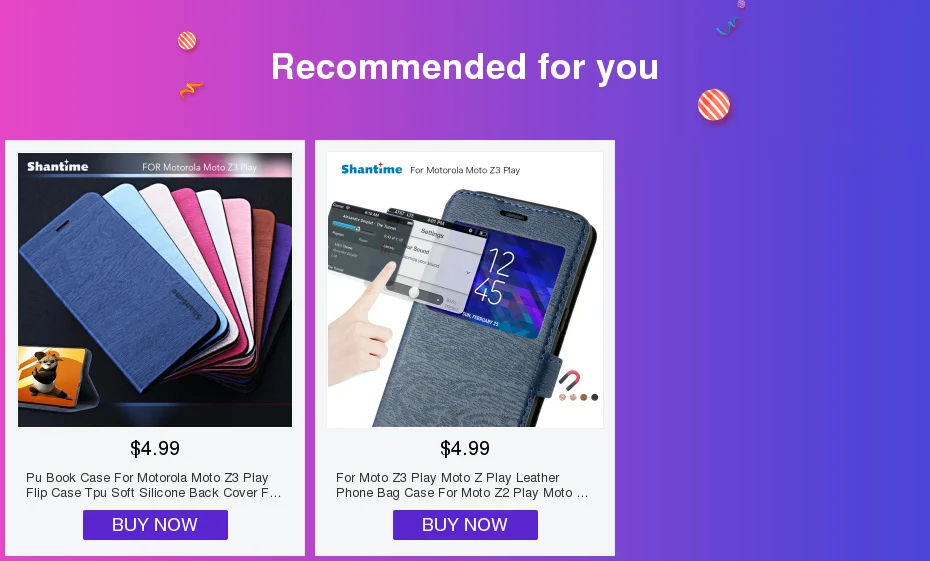
Task: Click the orange squiggle confetti decoration
Action: [191, 90]
